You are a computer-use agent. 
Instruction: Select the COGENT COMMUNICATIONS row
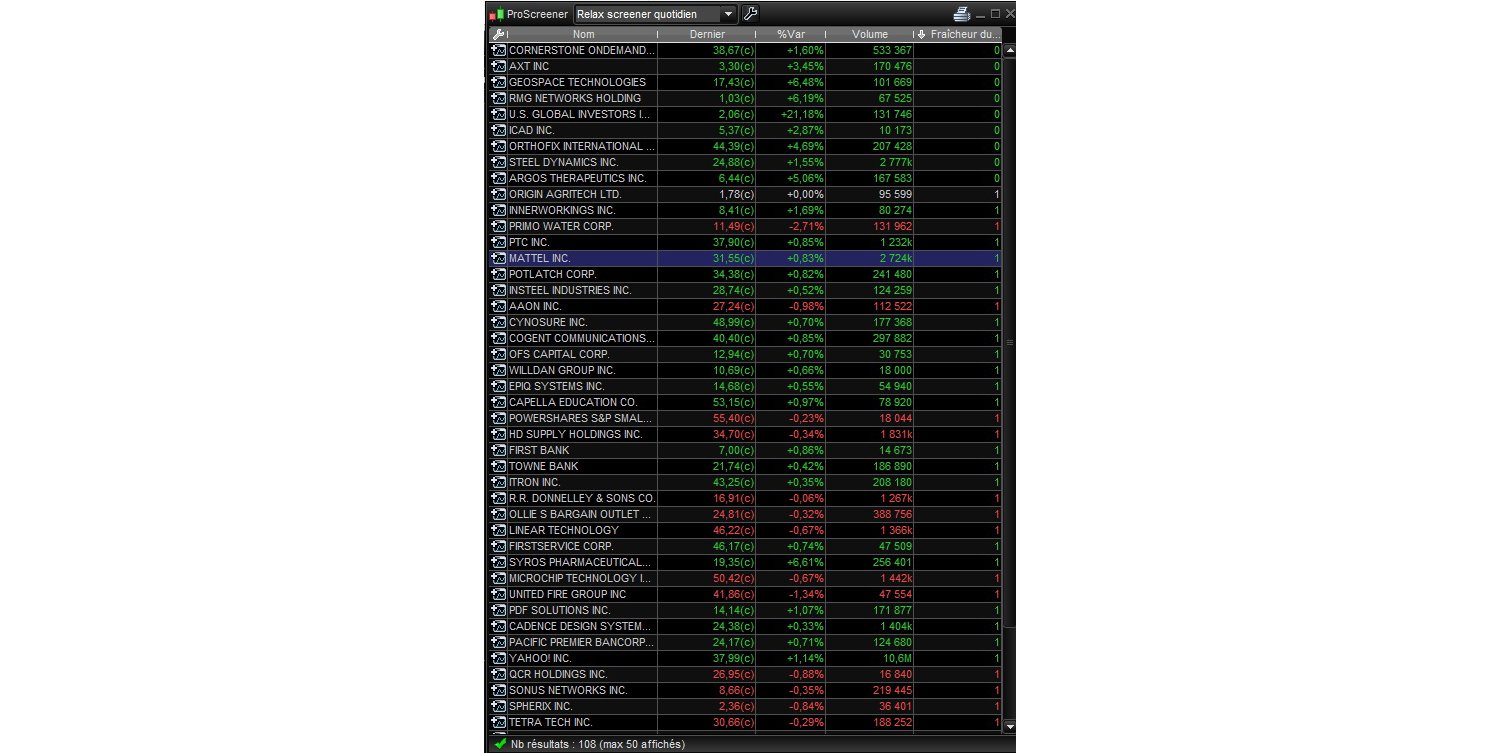click(746, 338)
